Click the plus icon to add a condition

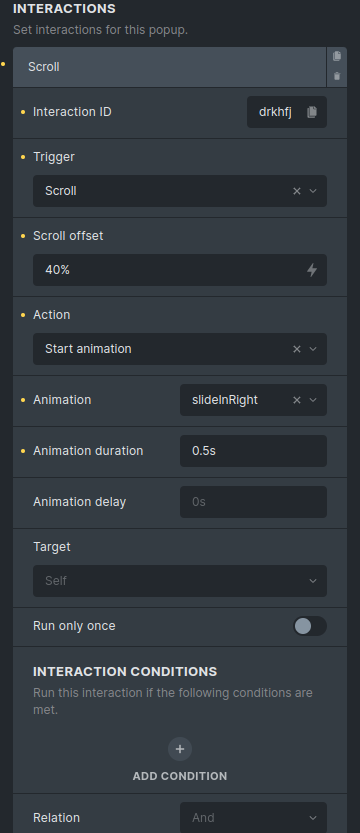pos(180,749)
